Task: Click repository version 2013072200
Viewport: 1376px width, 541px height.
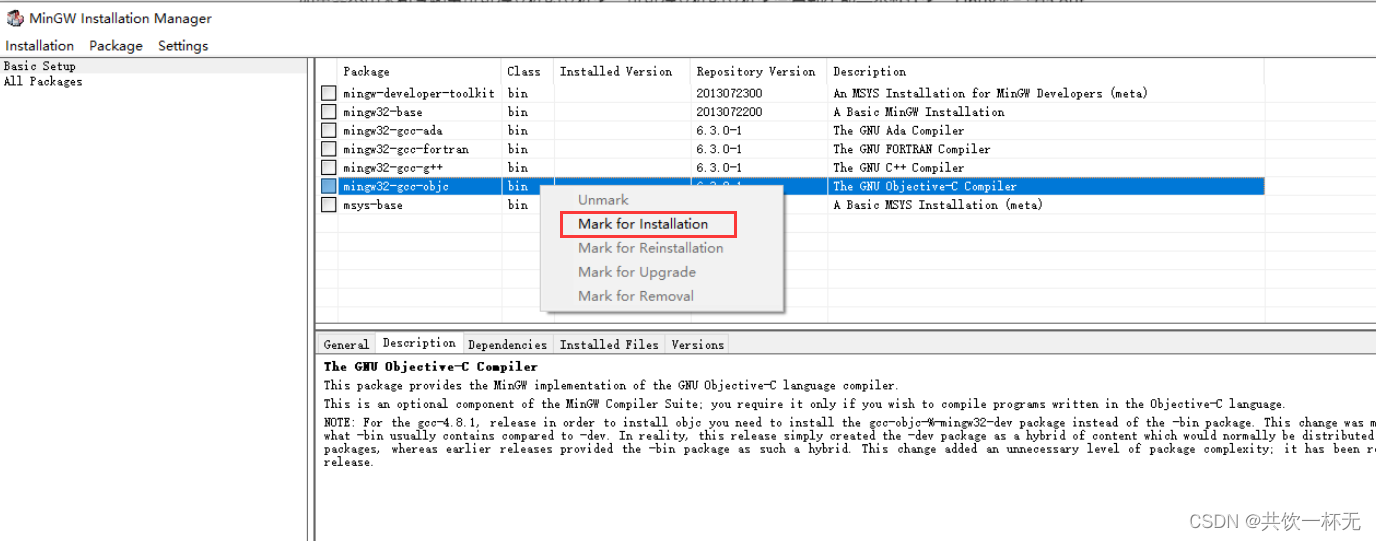Action: coord(729,112)
